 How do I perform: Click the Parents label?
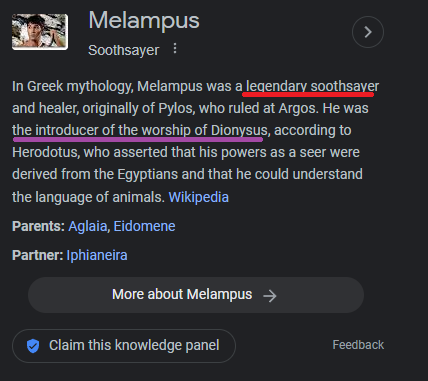[38, 226]
